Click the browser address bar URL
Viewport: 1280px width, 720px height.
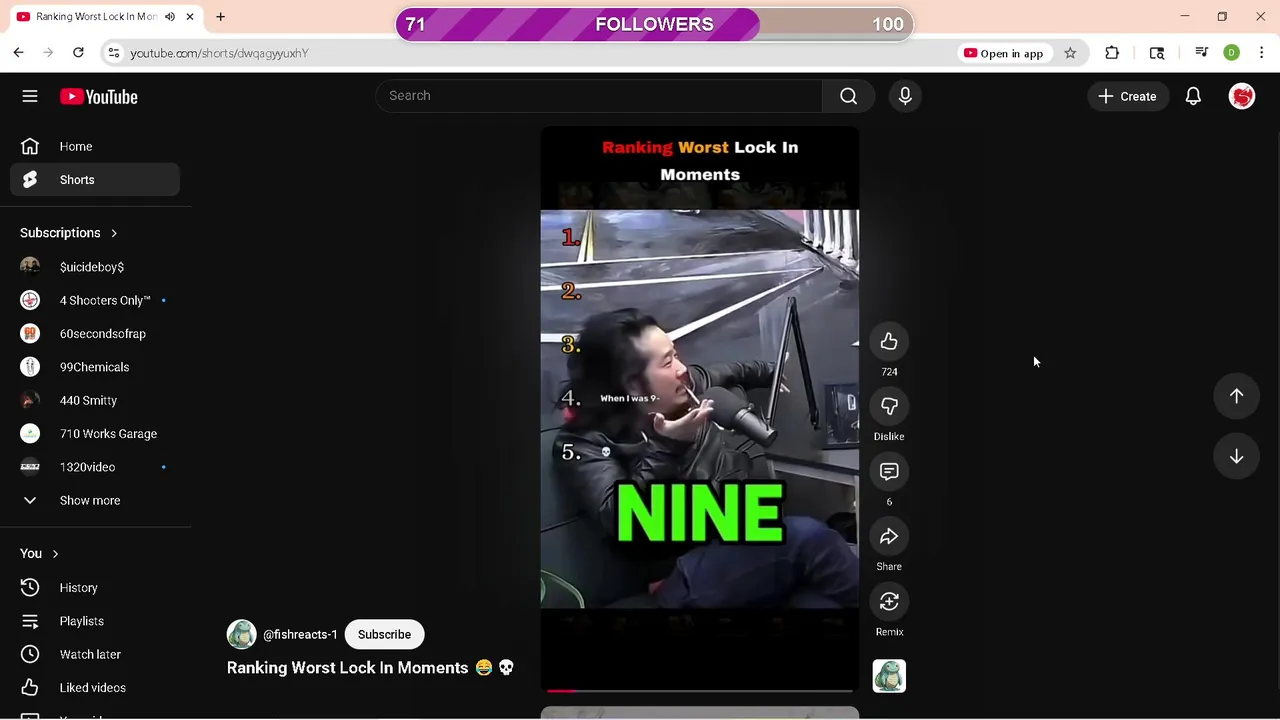point(219,53)
